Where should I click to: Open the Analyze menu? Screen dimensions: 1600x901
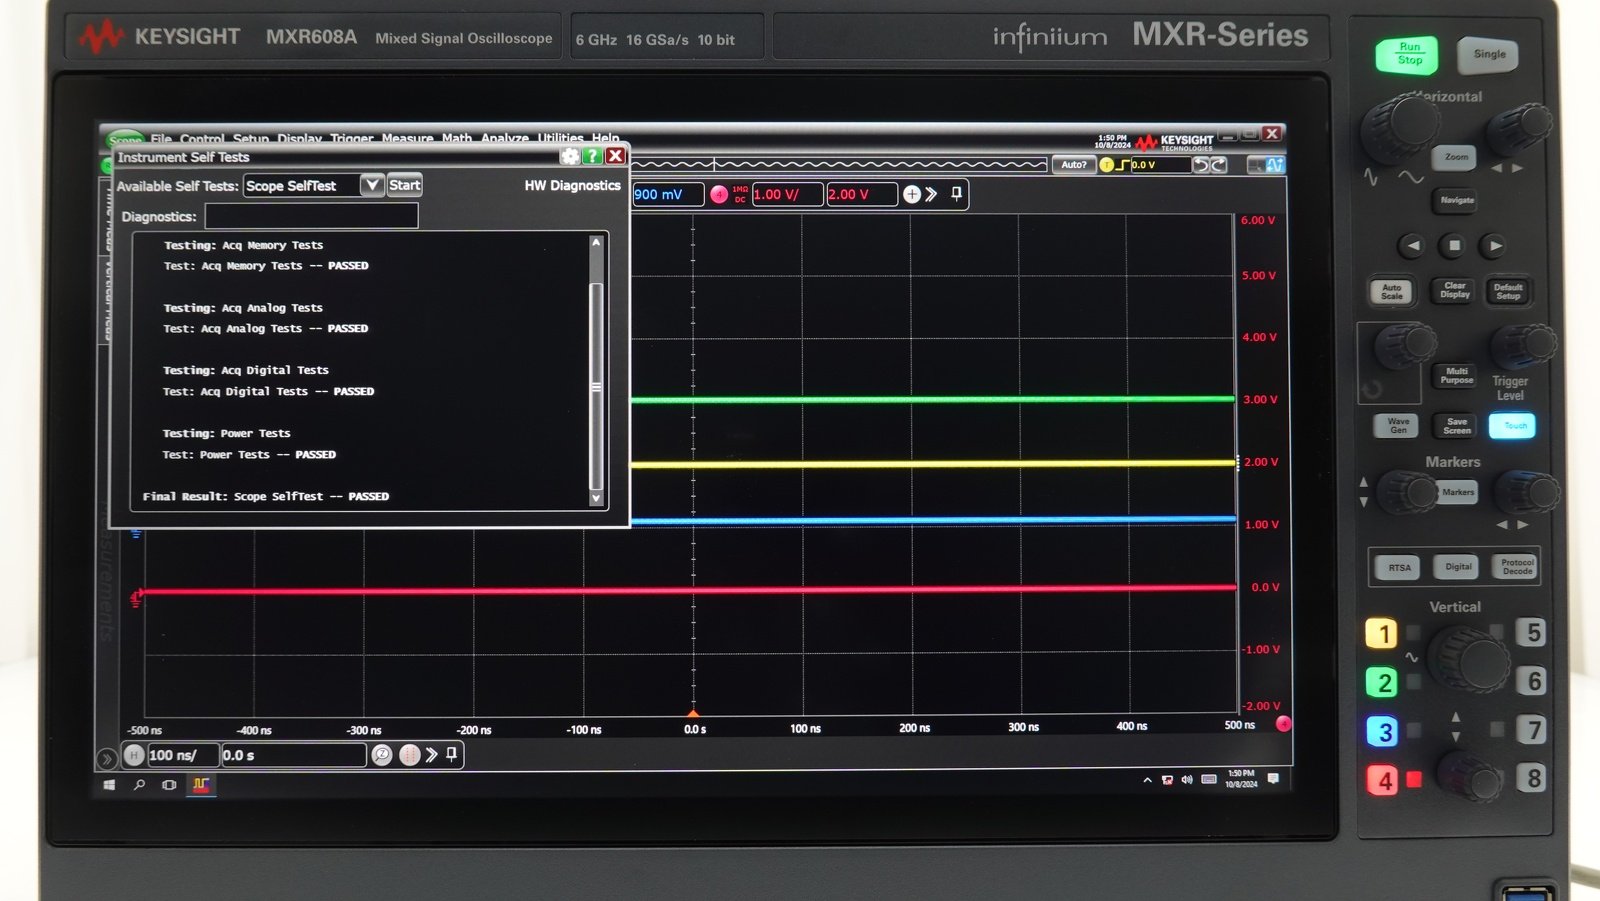[x=505, y=139]
